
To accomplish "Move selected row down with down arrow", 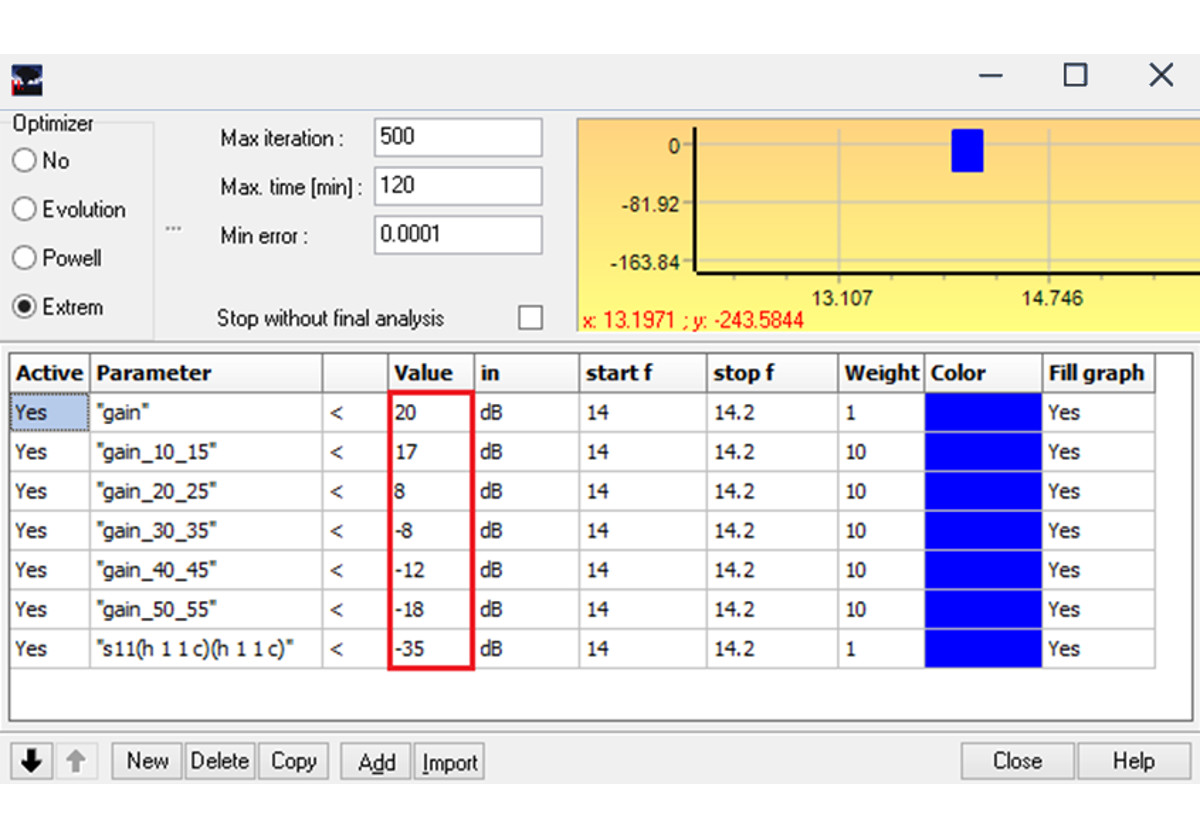I will (31, 761).
